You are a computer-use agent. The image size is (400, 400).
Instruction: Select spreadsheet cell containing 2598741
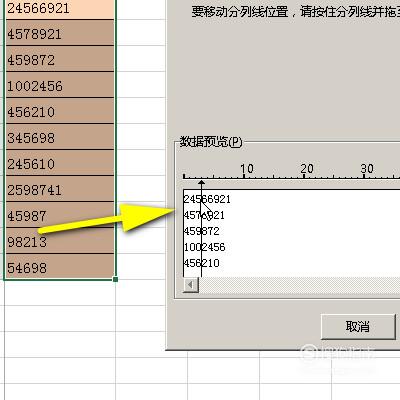(60, 189)
